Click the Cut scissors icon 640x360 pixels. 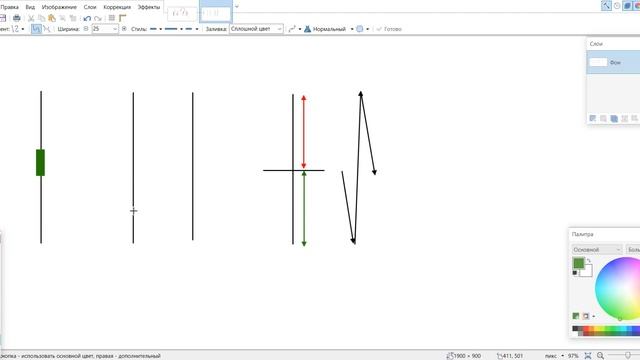pos(31,18)
